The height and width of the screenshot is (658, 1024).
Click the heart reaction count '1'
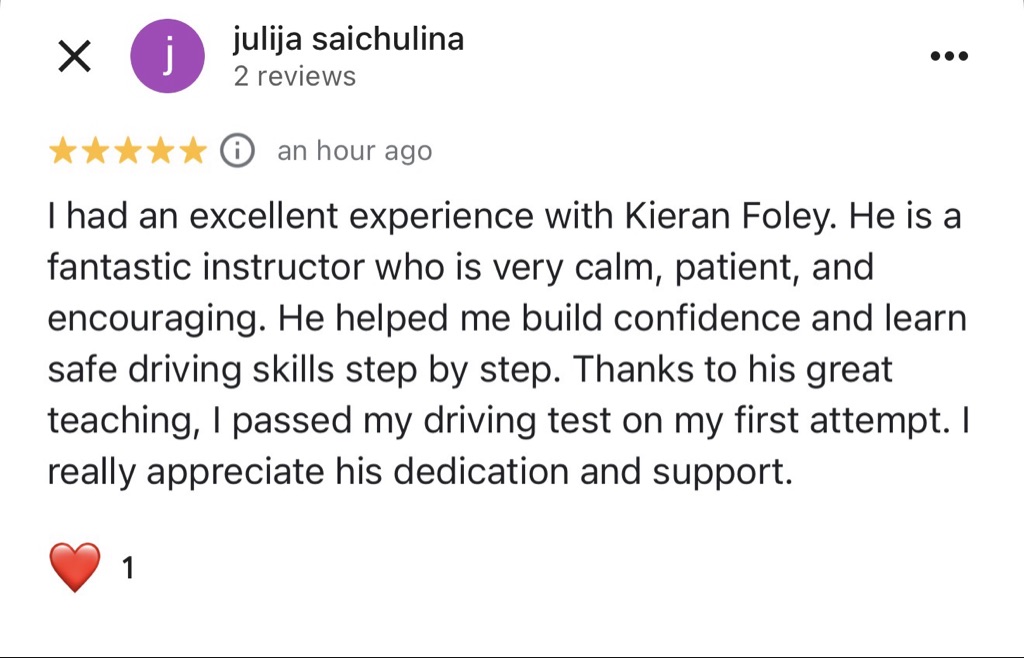click(127, 568)
